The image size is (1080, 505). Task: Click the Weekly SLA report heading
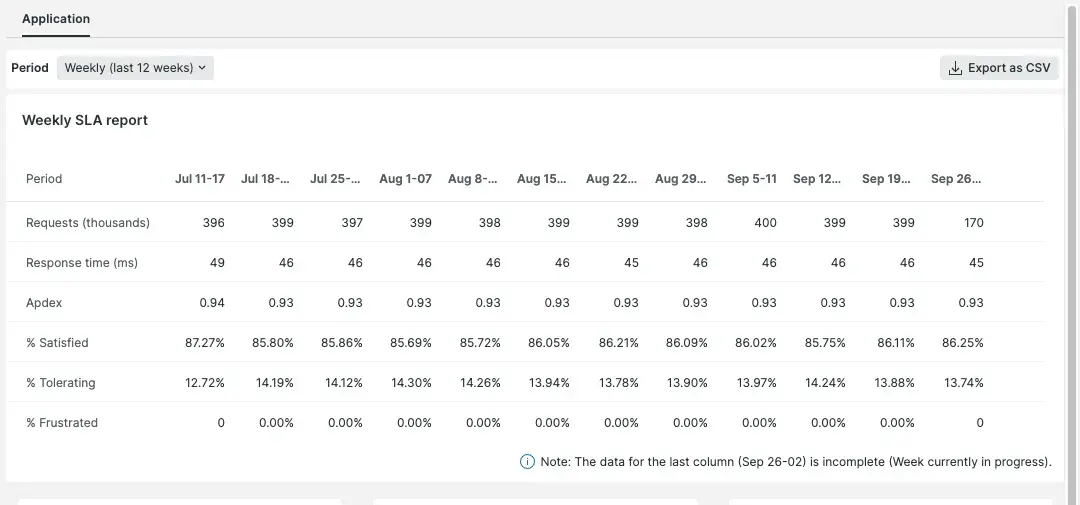tap(85, 120)
